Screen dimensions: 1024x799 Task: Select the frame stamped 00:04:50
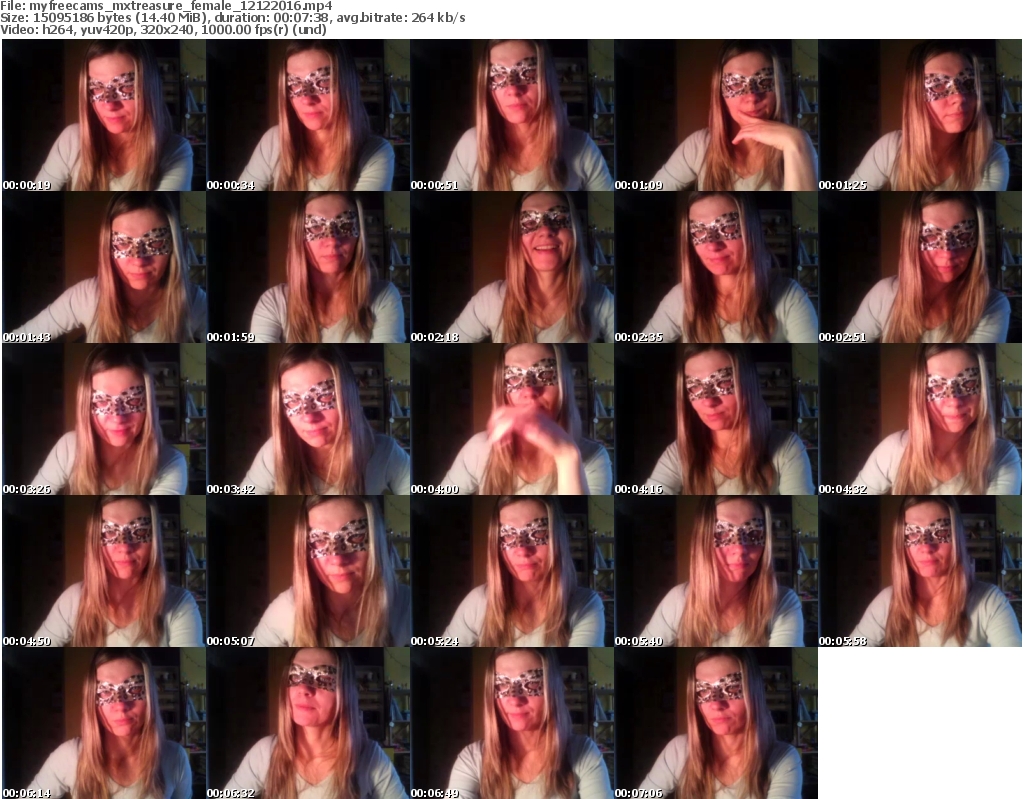point(104,572)
